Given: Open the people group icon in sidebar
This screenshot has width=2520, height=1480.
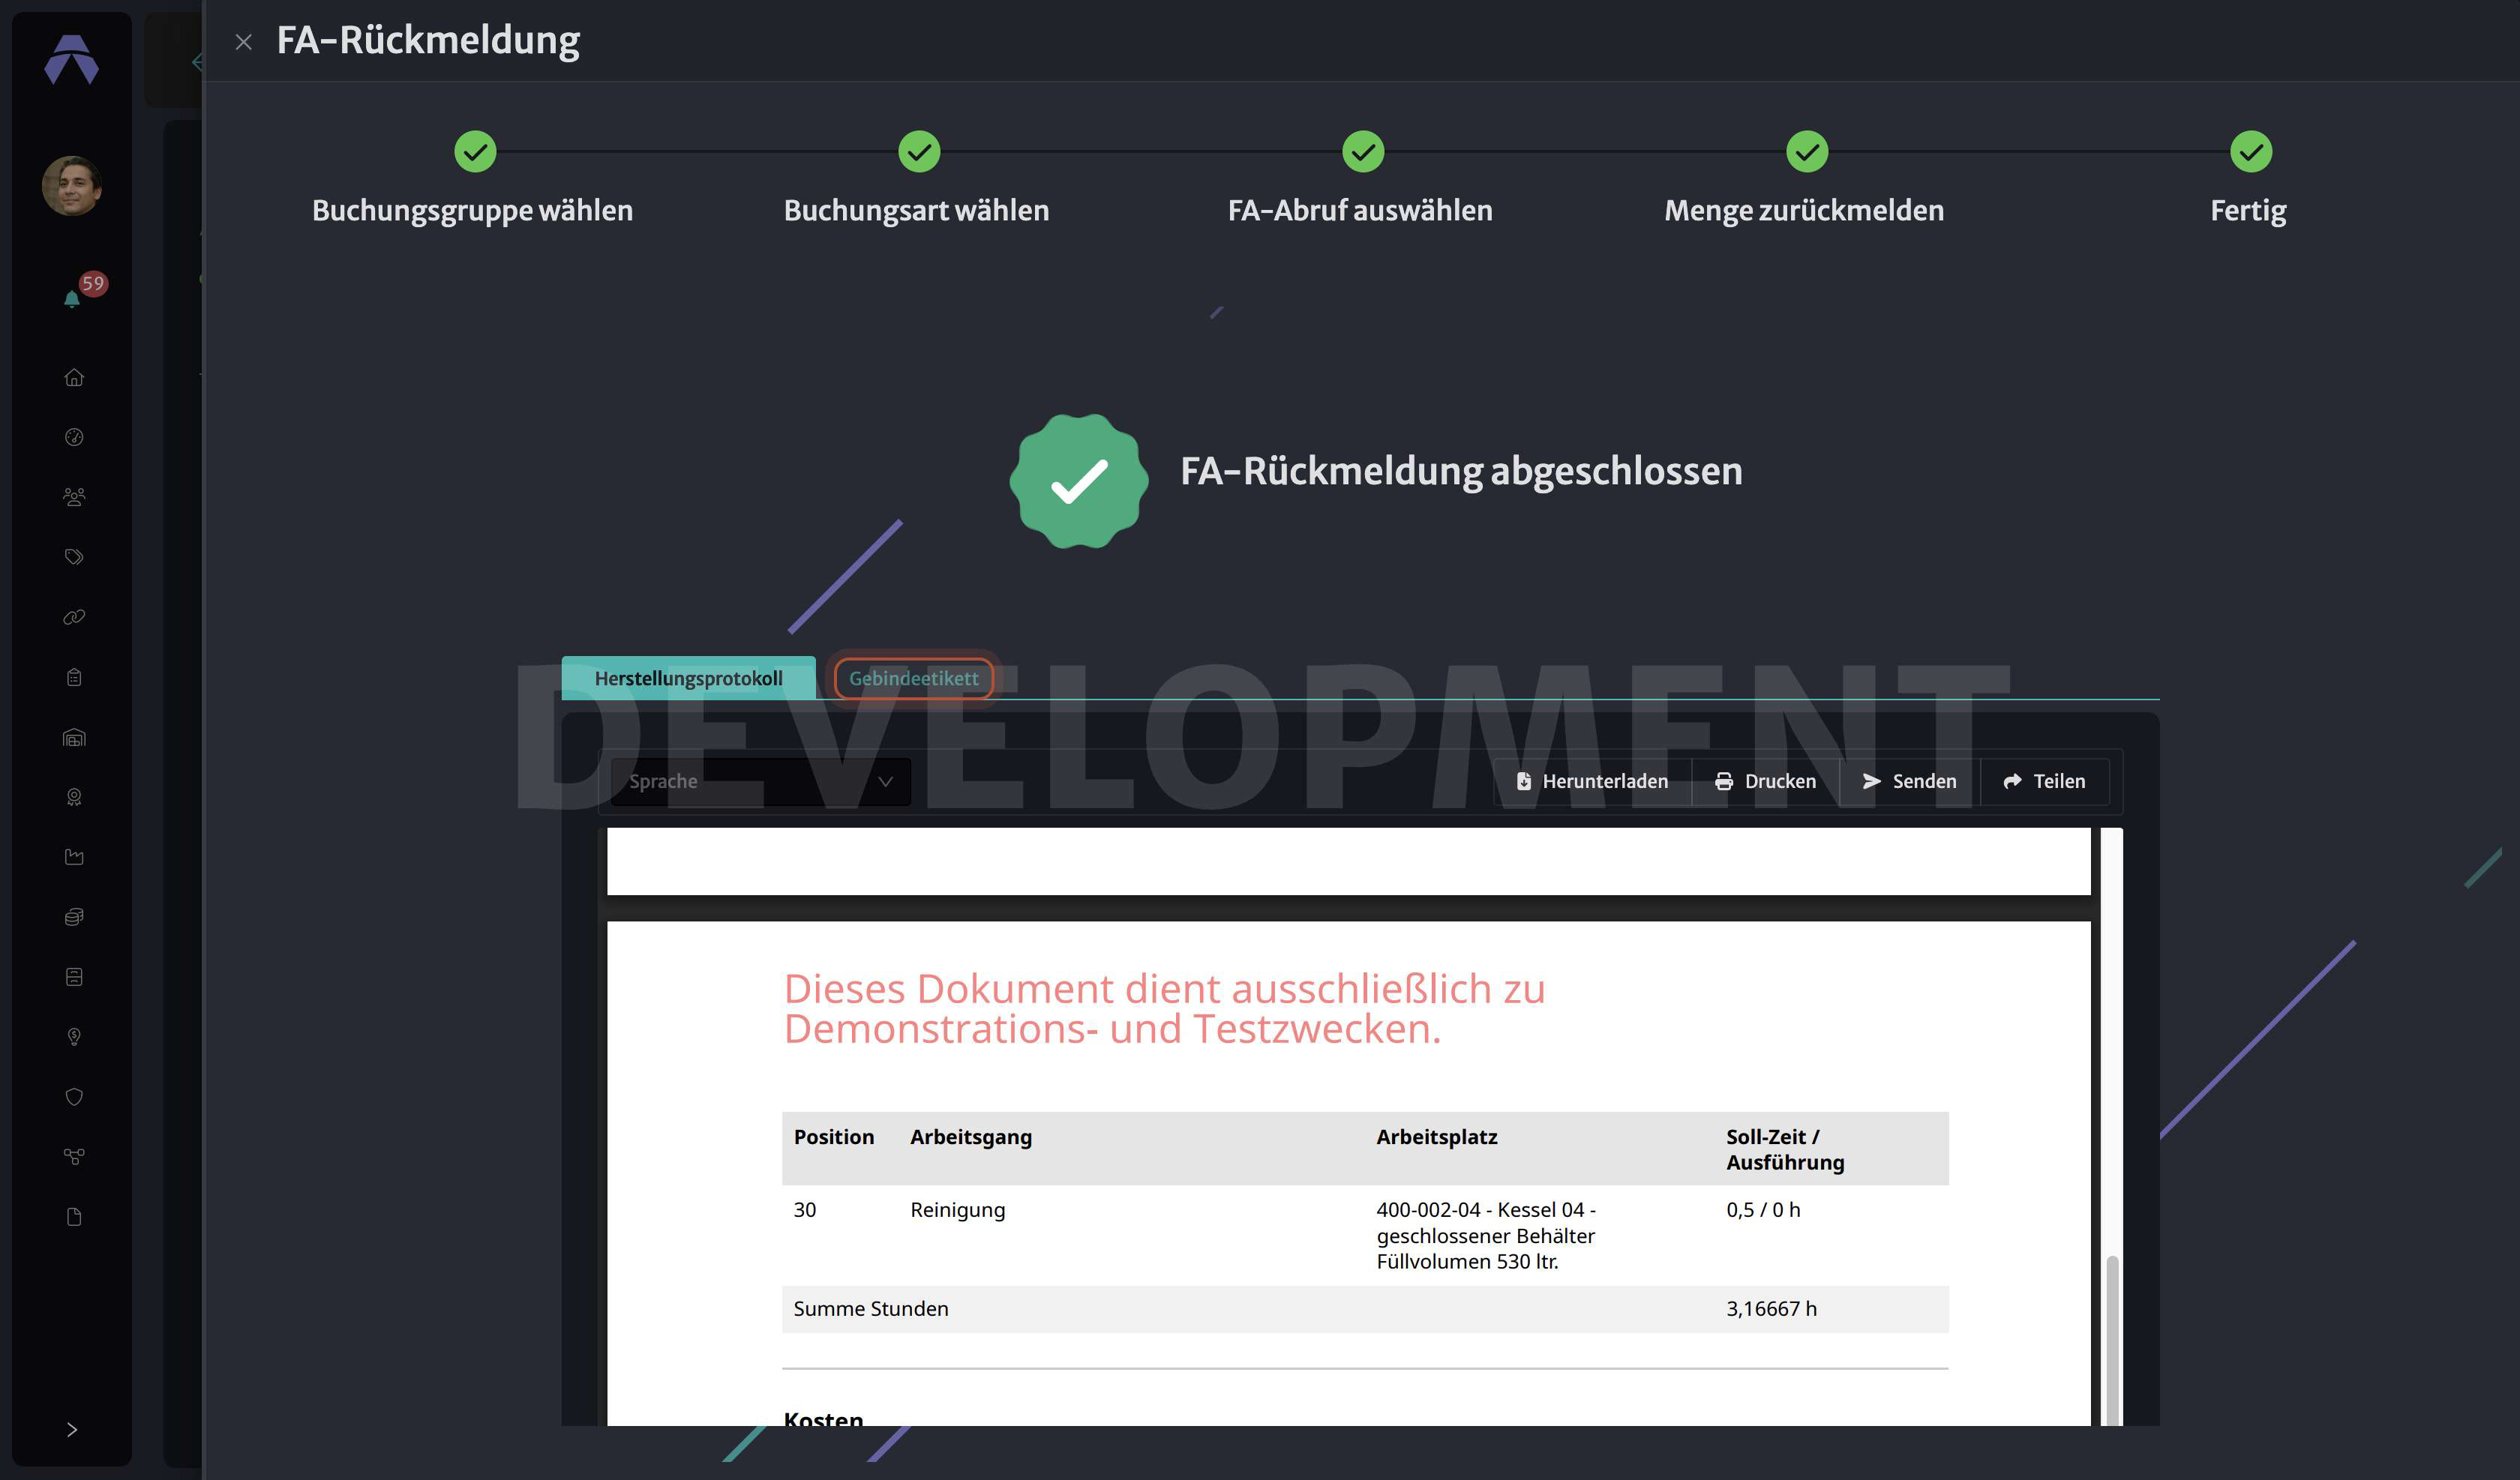Looking at the screenshot, I should coord(74,497).
